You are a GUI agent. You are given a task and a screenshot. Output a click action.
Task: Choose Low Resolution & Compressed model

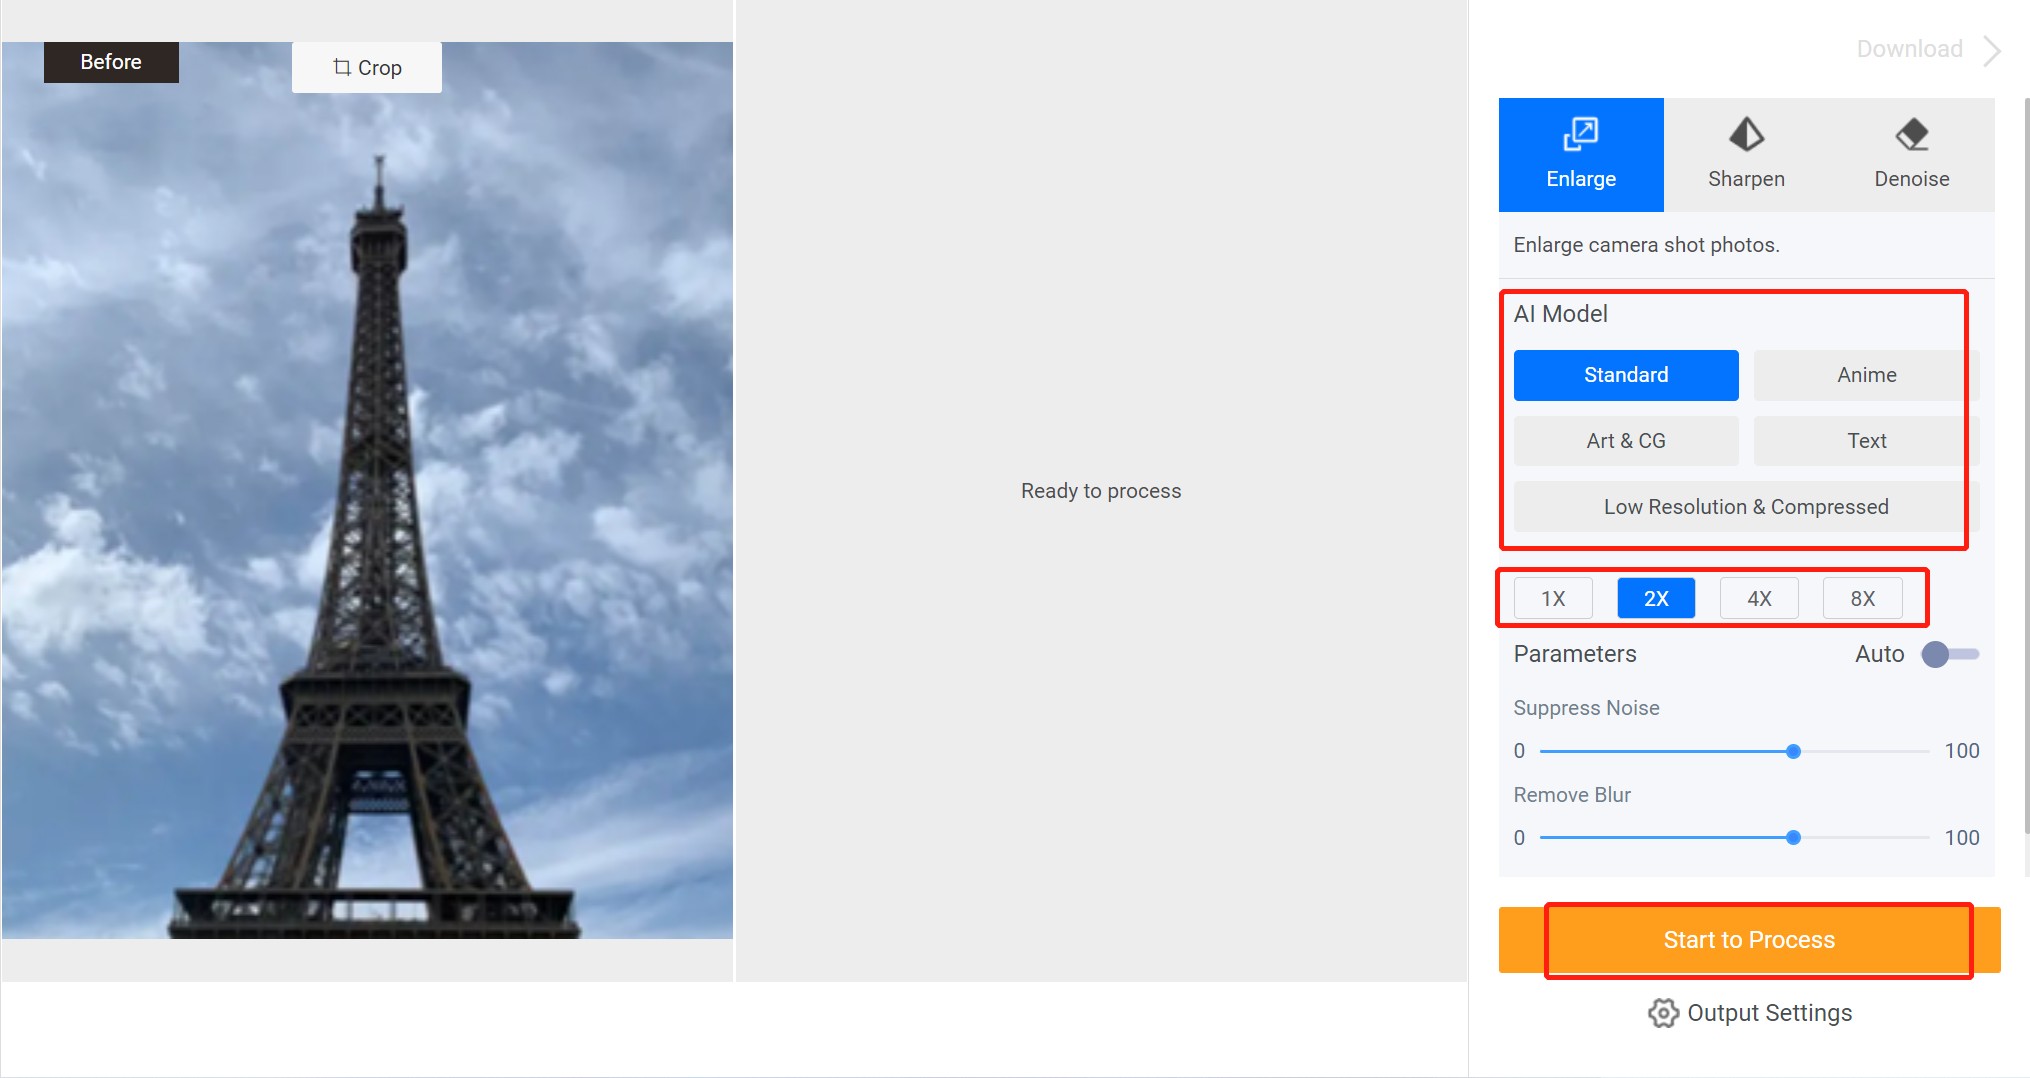coord(1746,507)
